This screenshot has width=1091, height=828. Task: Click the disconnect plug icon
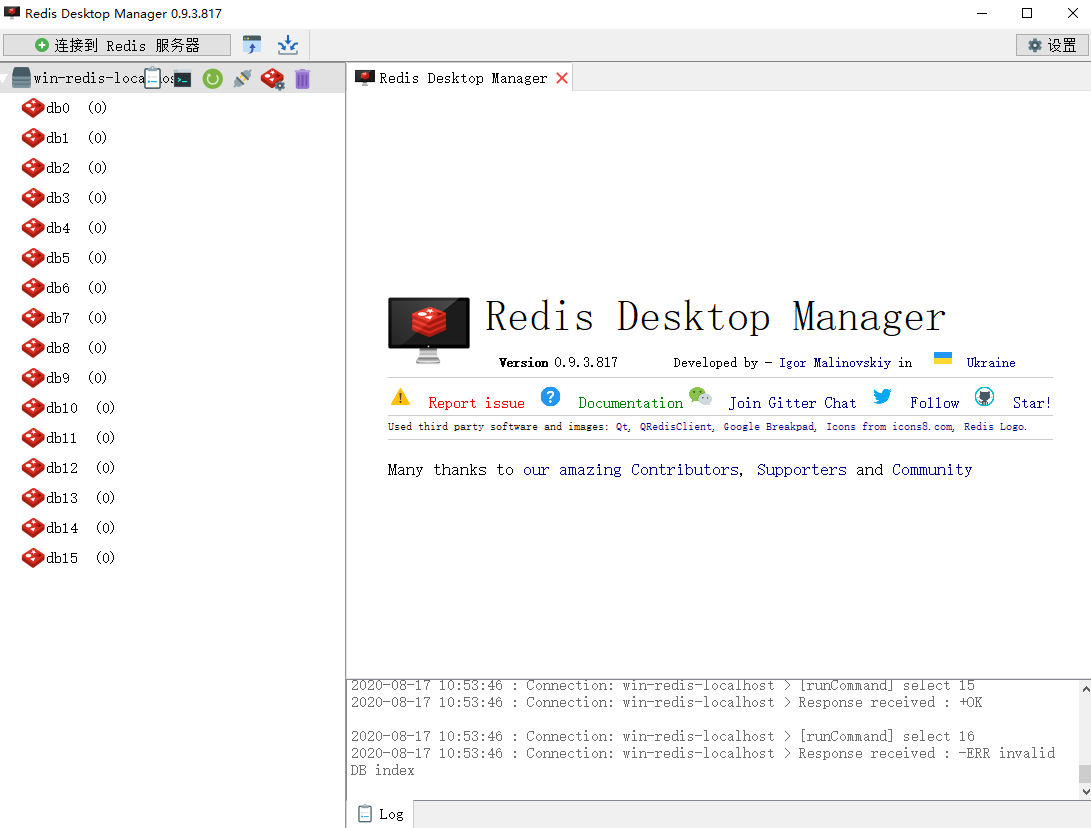242,79
